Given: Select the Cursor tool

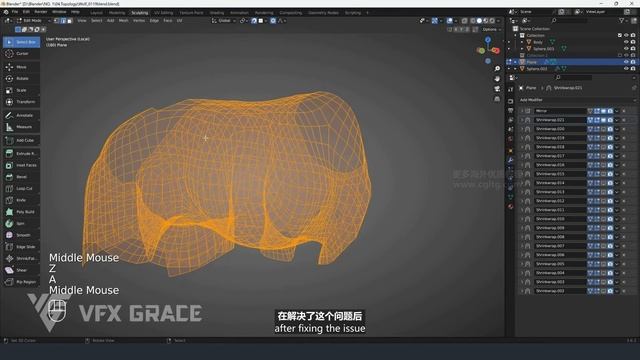Looking at the screenshot, I should 22,53.
